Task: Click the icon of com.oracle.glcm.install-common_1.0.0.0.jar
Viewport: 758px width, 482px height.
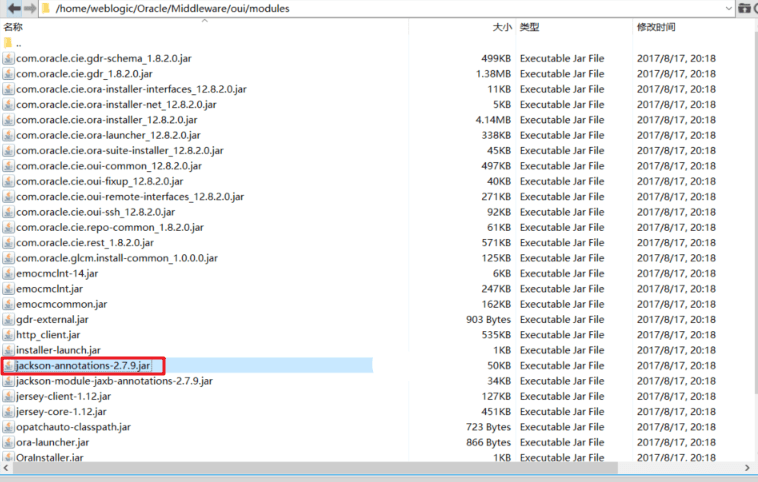Action: (x=8, y=258)
